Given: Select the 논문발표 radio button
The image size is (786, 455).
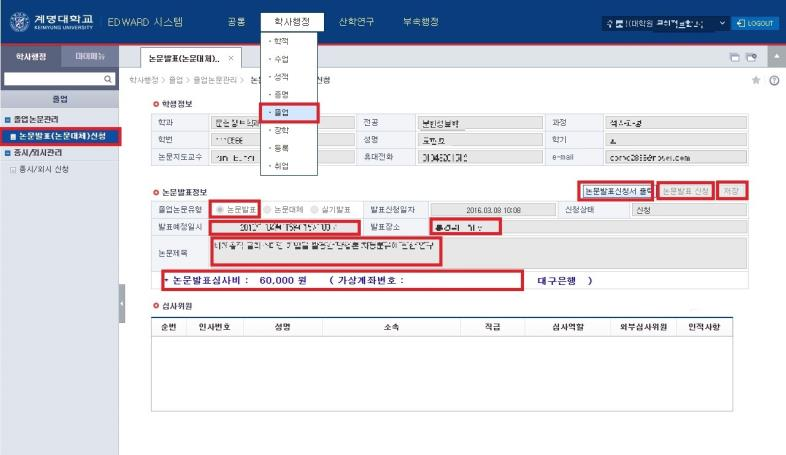Looking at the screenshot, I should (220, 210).
